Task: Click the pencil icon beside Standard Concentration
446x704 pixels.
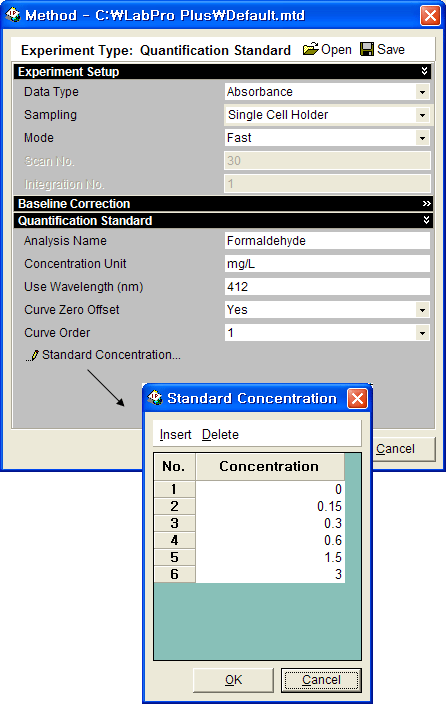Action: coord(33,356)
